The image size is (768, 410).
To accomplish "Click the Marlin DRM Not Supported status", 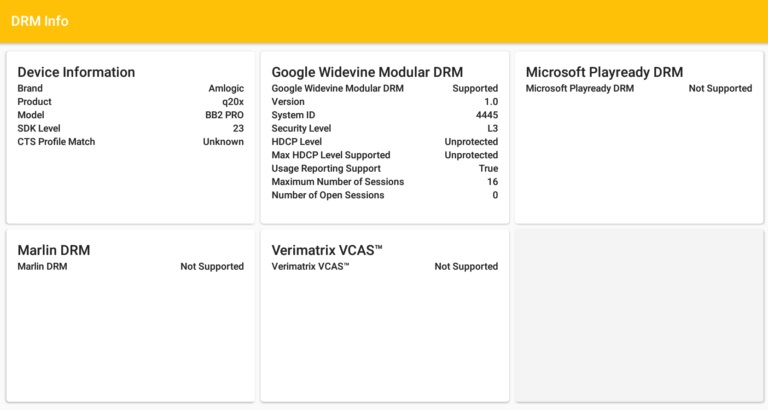I will pos(212,267).
